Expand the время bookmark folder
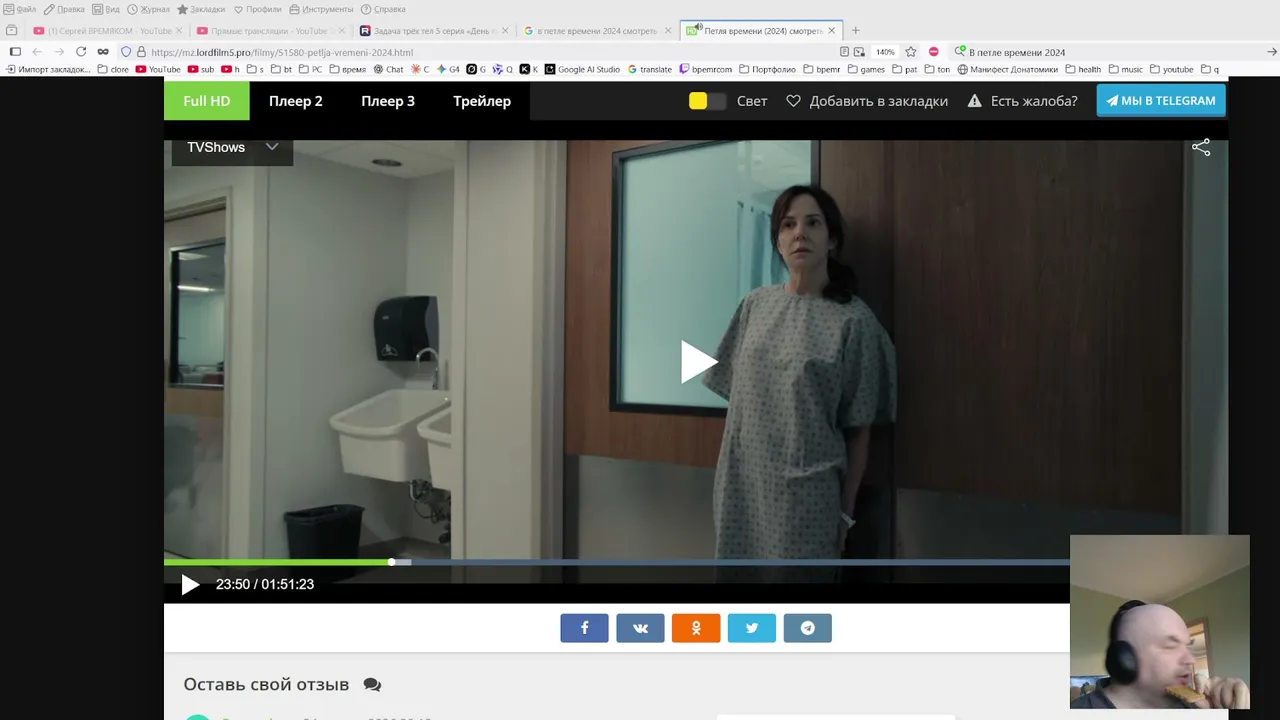 347,70
